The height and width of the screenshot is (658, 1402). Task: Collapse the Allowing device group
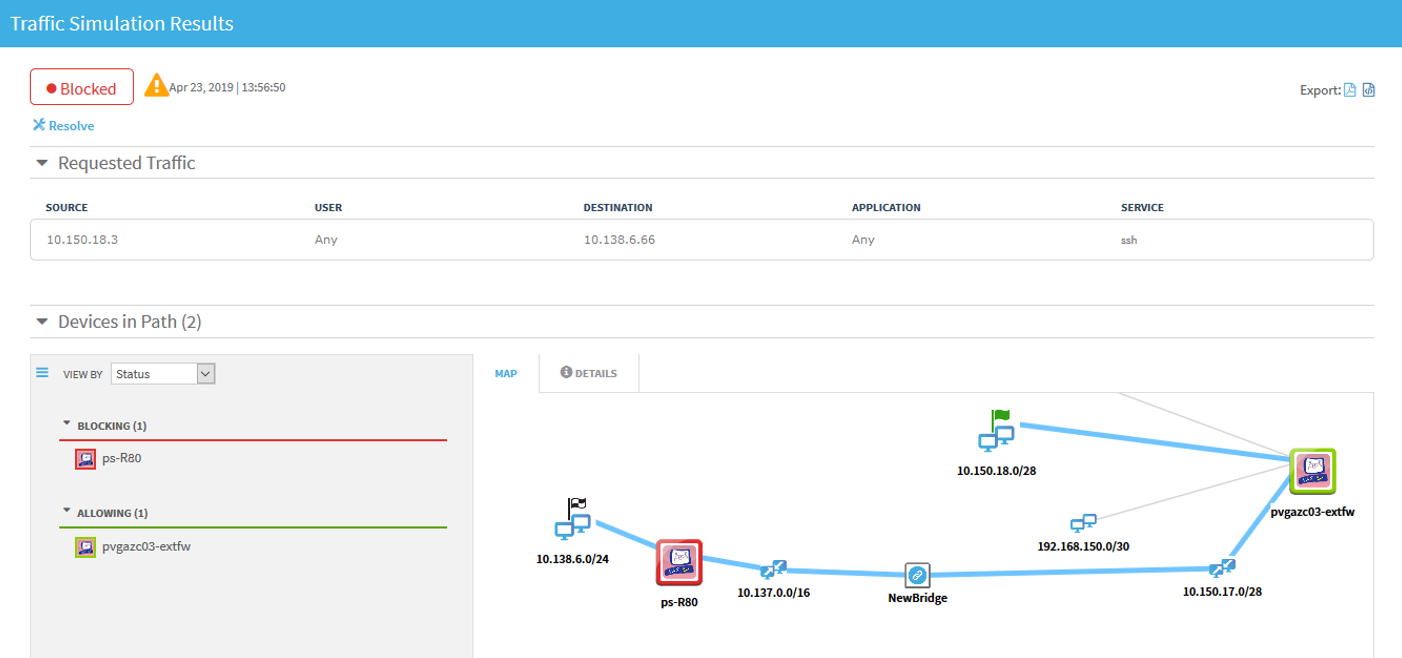pos(67,511)
